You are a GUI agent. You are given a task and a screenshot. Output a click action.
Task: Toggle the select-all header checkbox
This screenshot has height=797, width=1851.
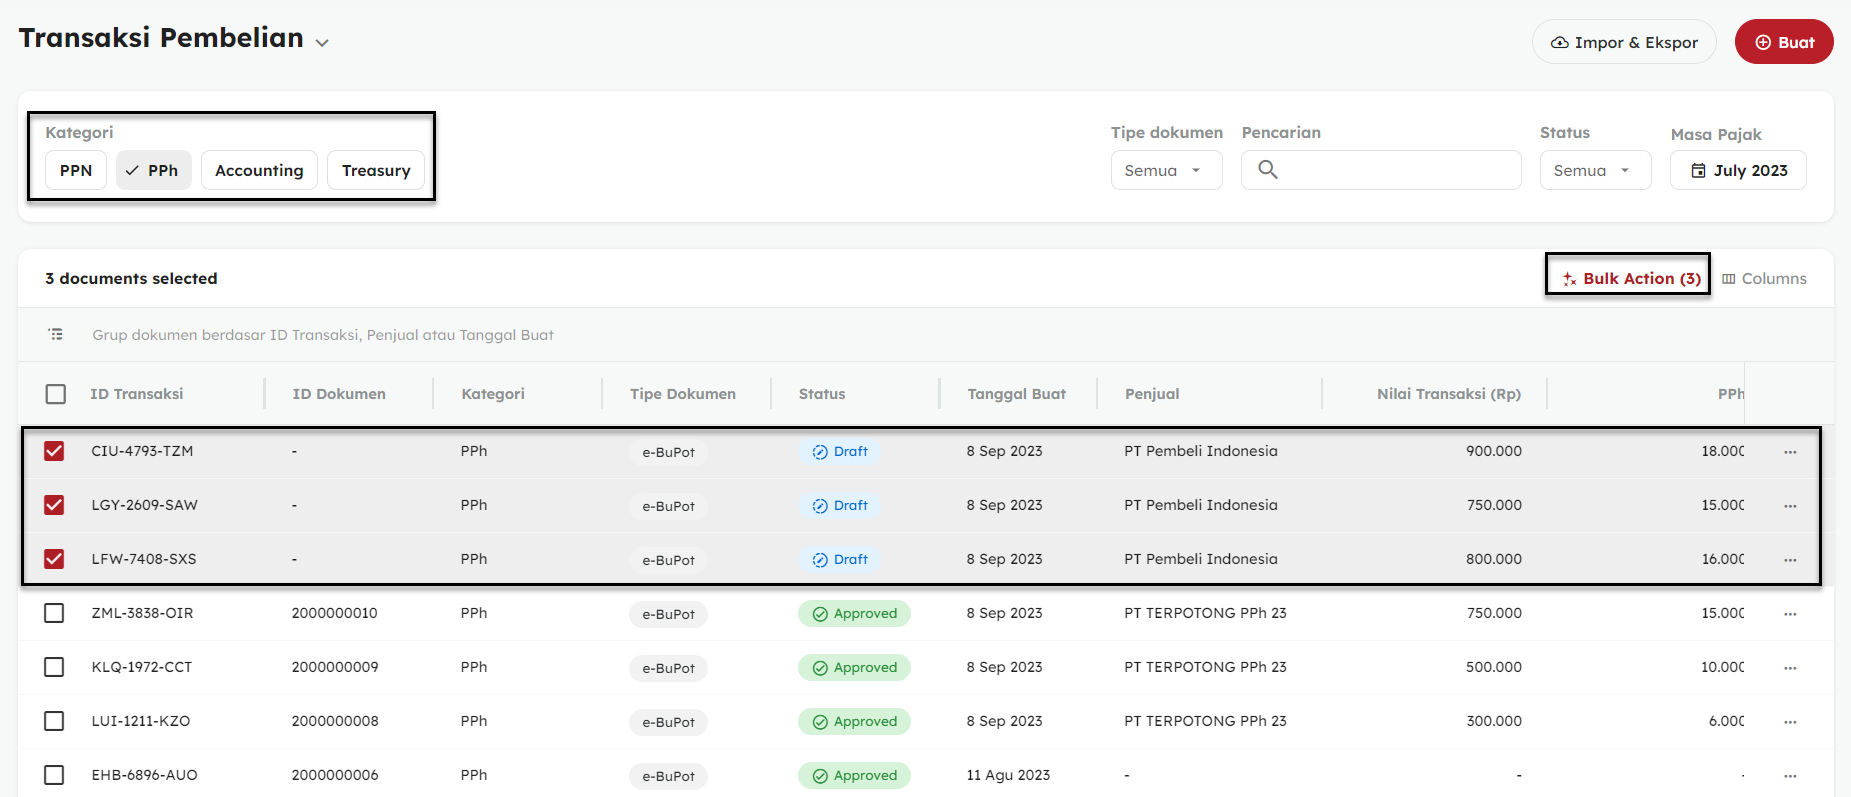(56, 394)
